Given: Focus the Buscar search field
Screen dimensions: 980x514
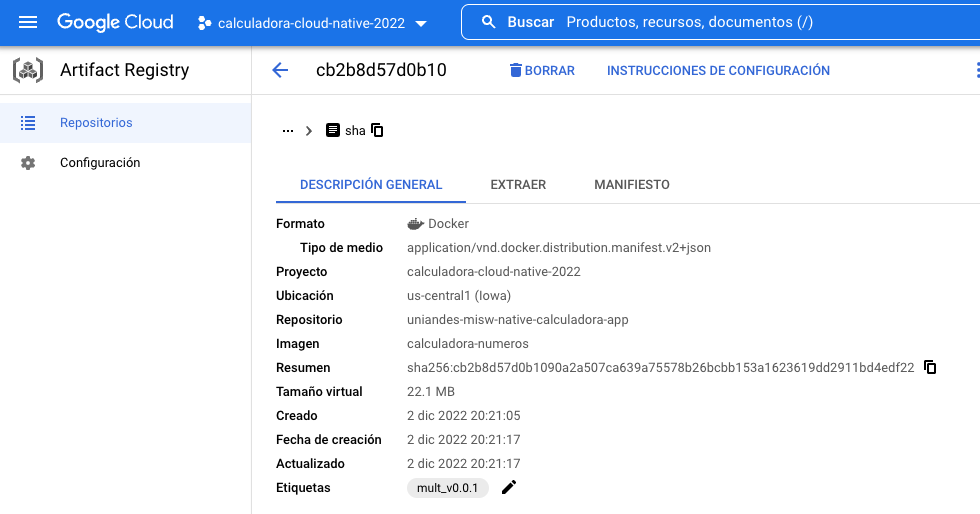Looking at the screenshot, I should click(721, 22).
